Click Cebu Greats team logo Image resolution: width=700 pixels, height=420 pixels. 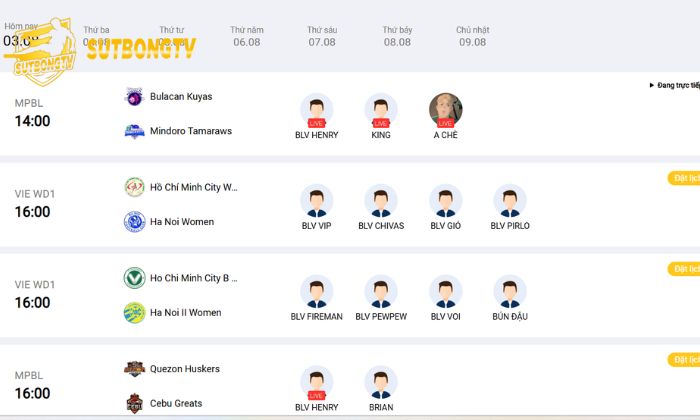(x=134, y=403)
